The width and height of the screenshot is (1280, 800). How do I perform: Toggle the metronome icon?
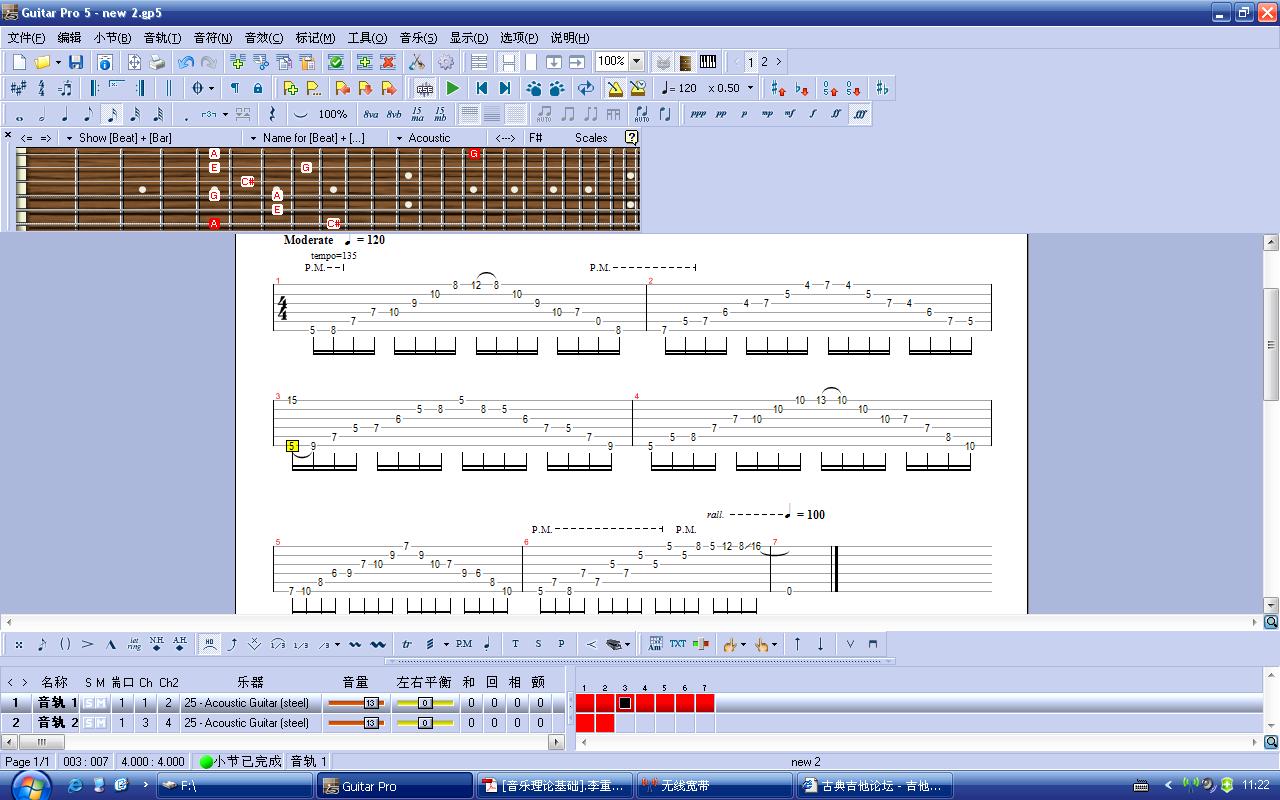pos(615,88)
